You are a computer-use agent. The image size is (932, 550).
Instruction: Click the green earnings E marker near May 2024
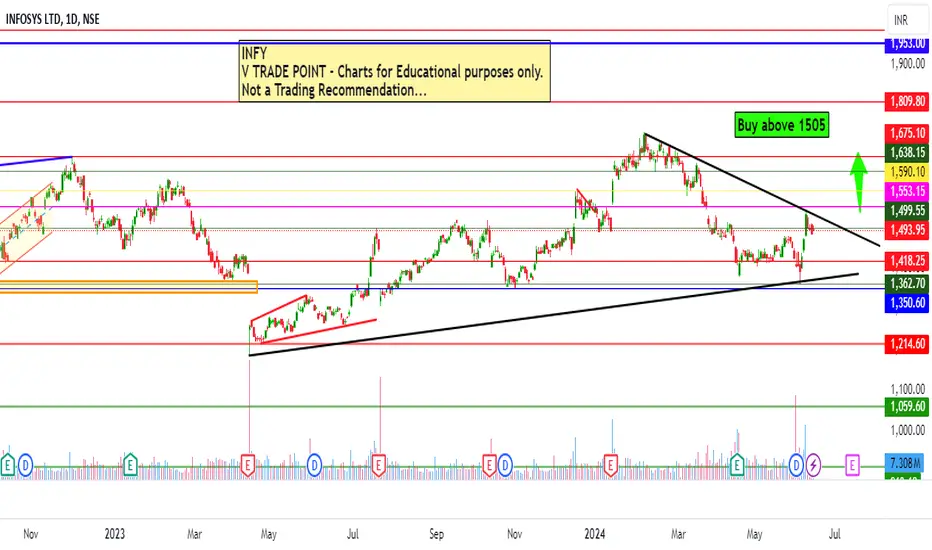tap(737, 465)
